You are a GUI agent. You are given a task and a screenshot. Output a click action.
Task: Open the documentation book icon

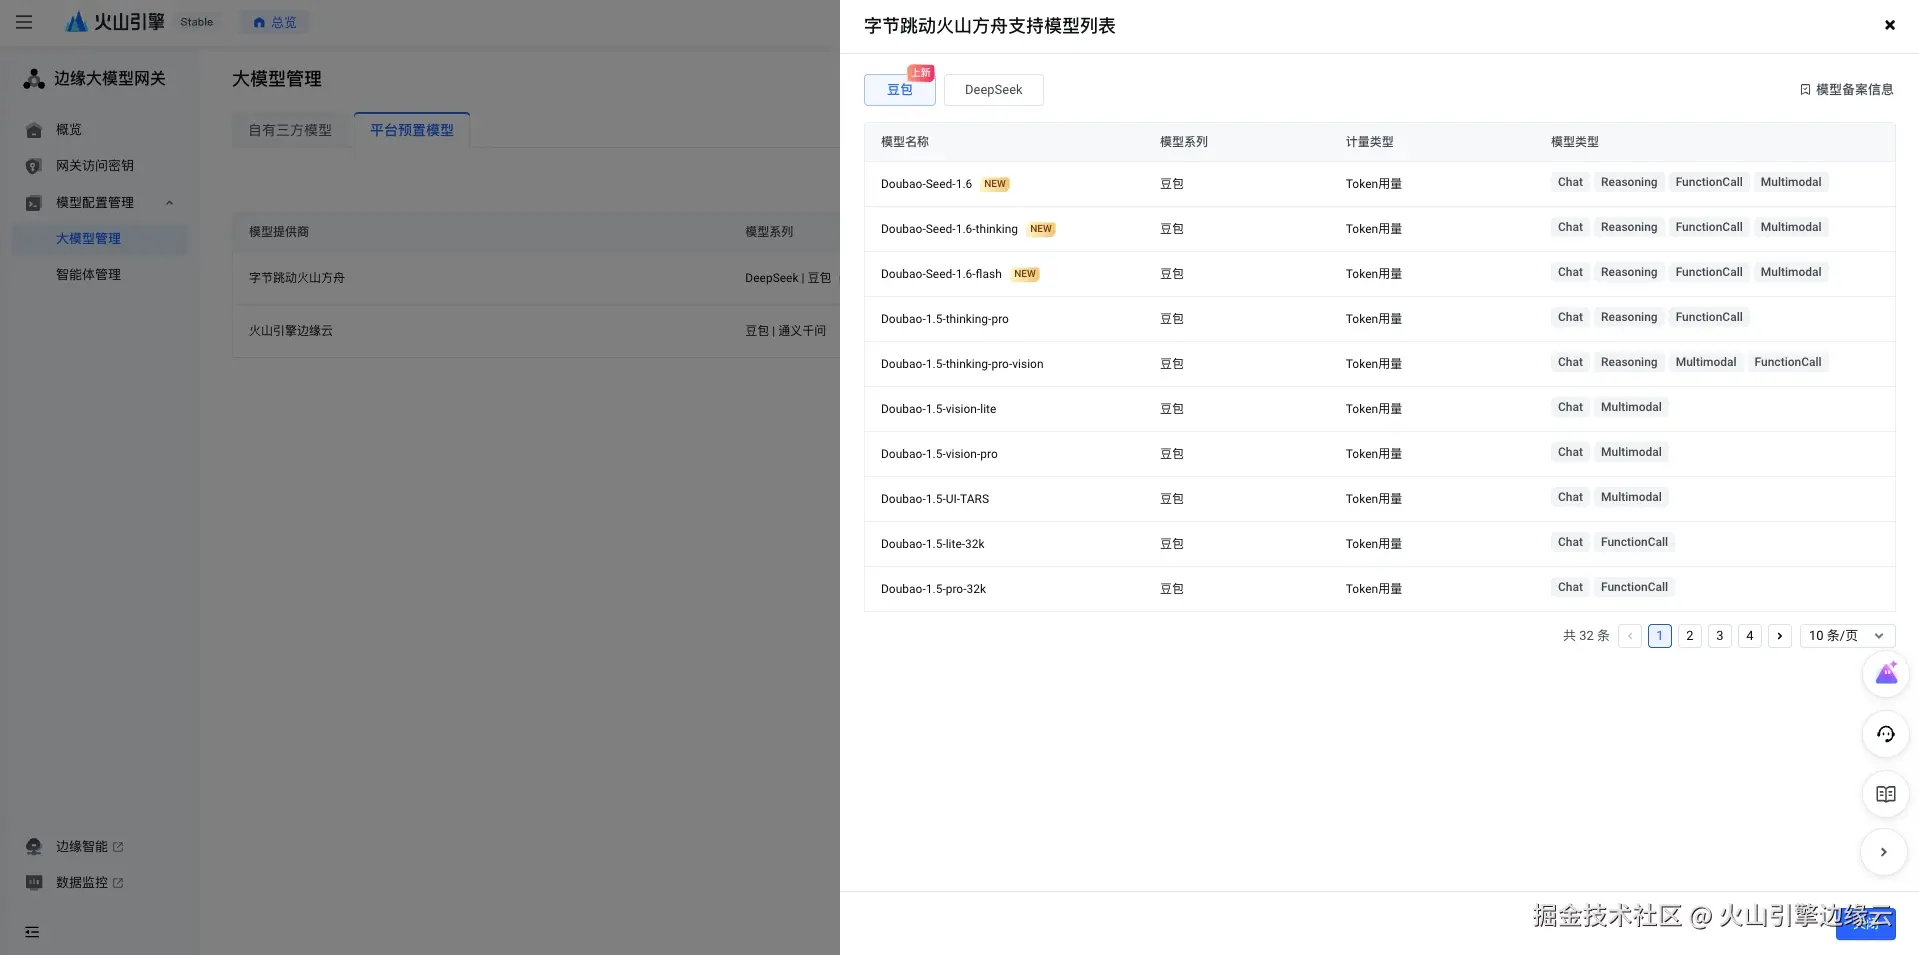1886,794
